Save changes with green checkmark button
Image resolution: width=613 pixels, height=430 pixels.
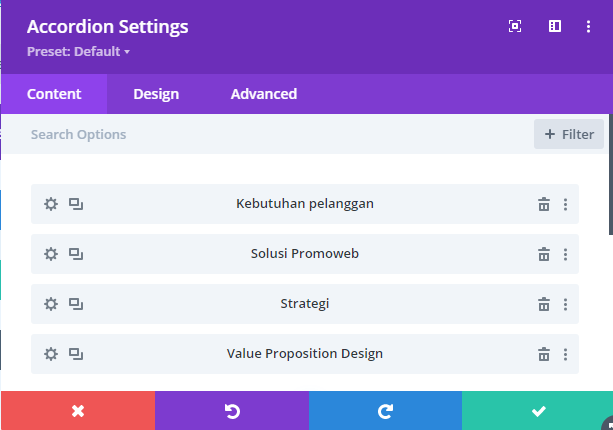coord(538,411)
